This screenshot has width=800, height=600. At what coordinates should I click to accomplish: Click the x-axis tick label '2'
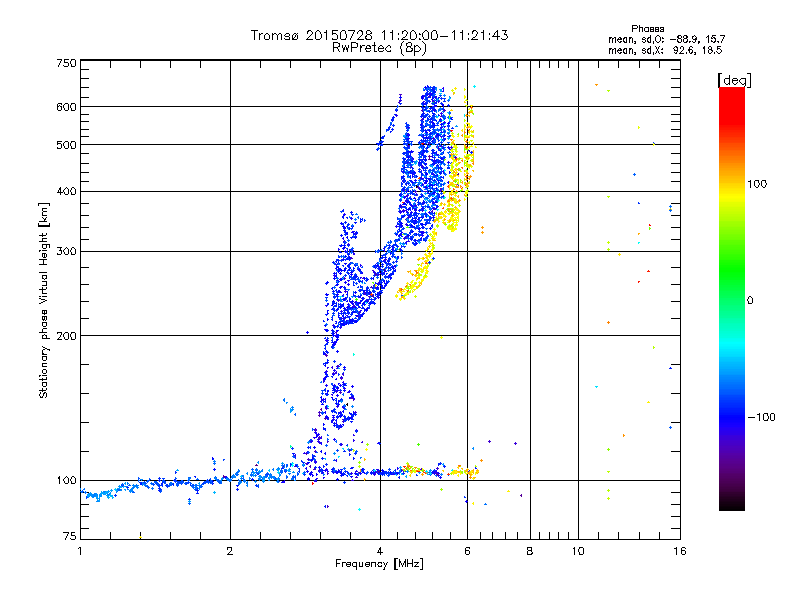(230, 551)
